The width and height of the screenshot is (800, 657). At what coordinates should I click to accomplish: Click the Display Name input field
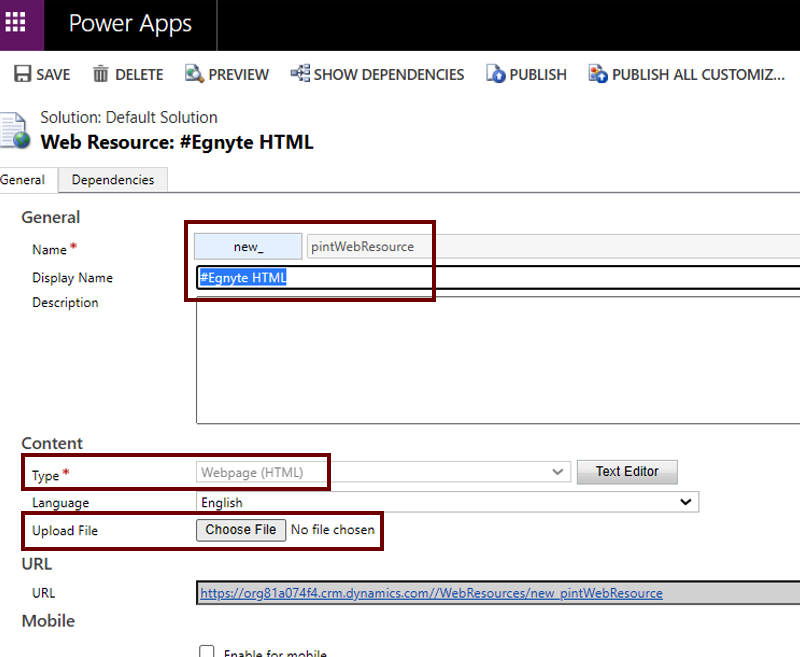[498, 277]
